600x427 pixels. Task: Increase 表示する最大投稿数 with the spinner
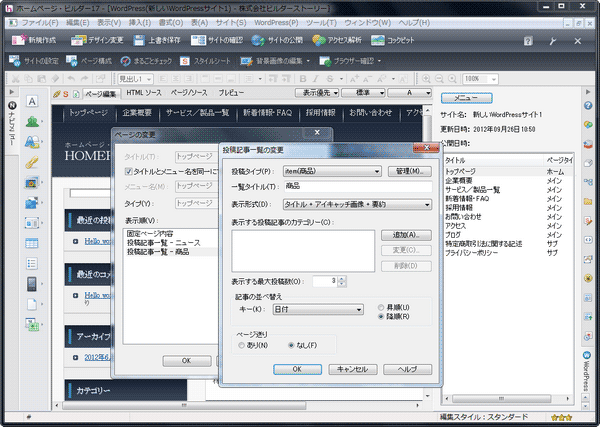click(x=342, y=279)
